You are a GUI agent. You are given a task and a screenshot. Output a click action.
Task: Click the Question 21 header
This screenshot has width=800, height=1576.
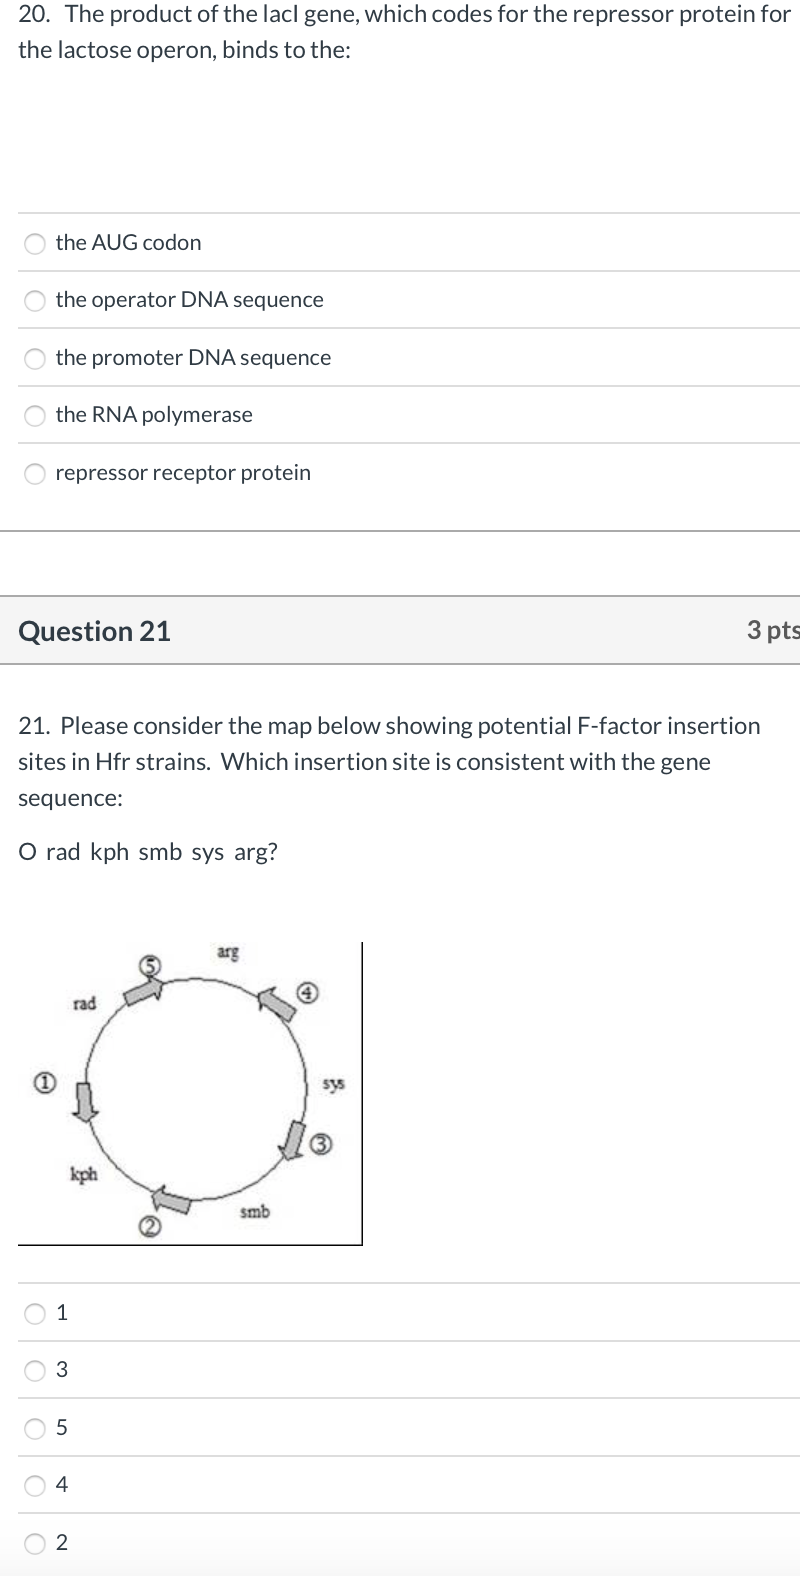point(95,631)
